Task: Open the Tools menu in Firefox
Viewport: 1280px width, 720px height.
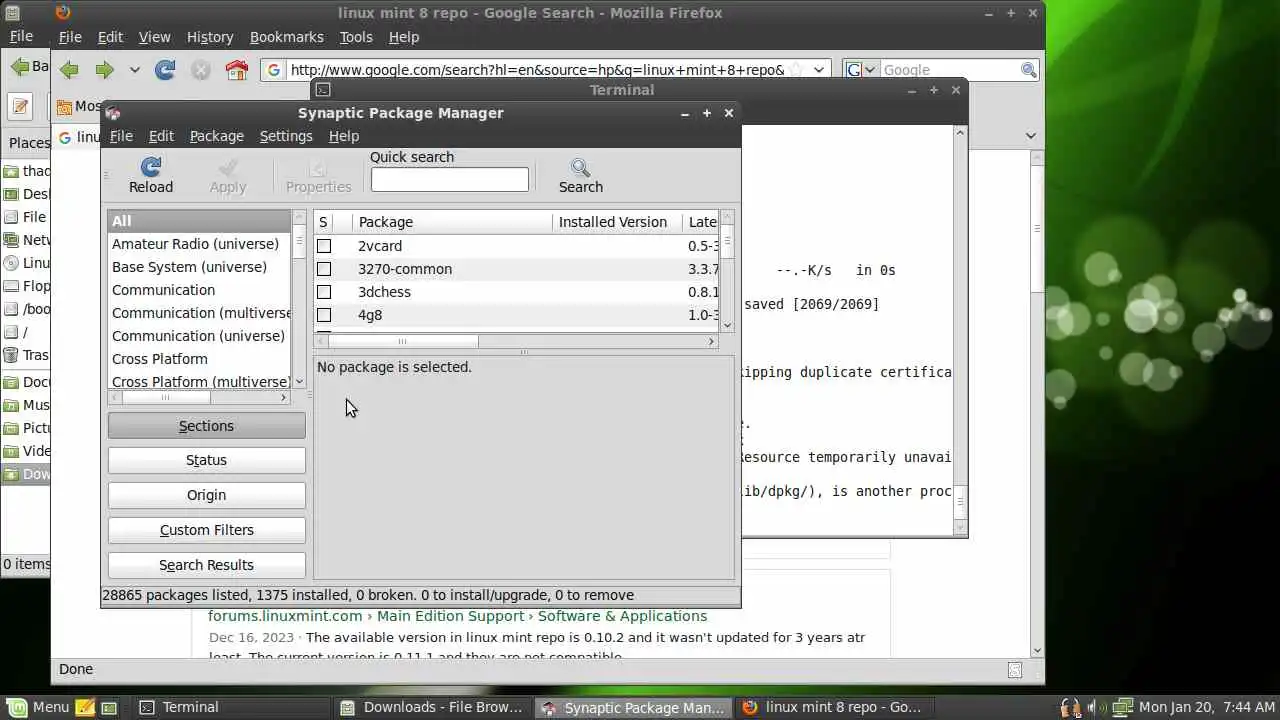Action: click(356, 37)
